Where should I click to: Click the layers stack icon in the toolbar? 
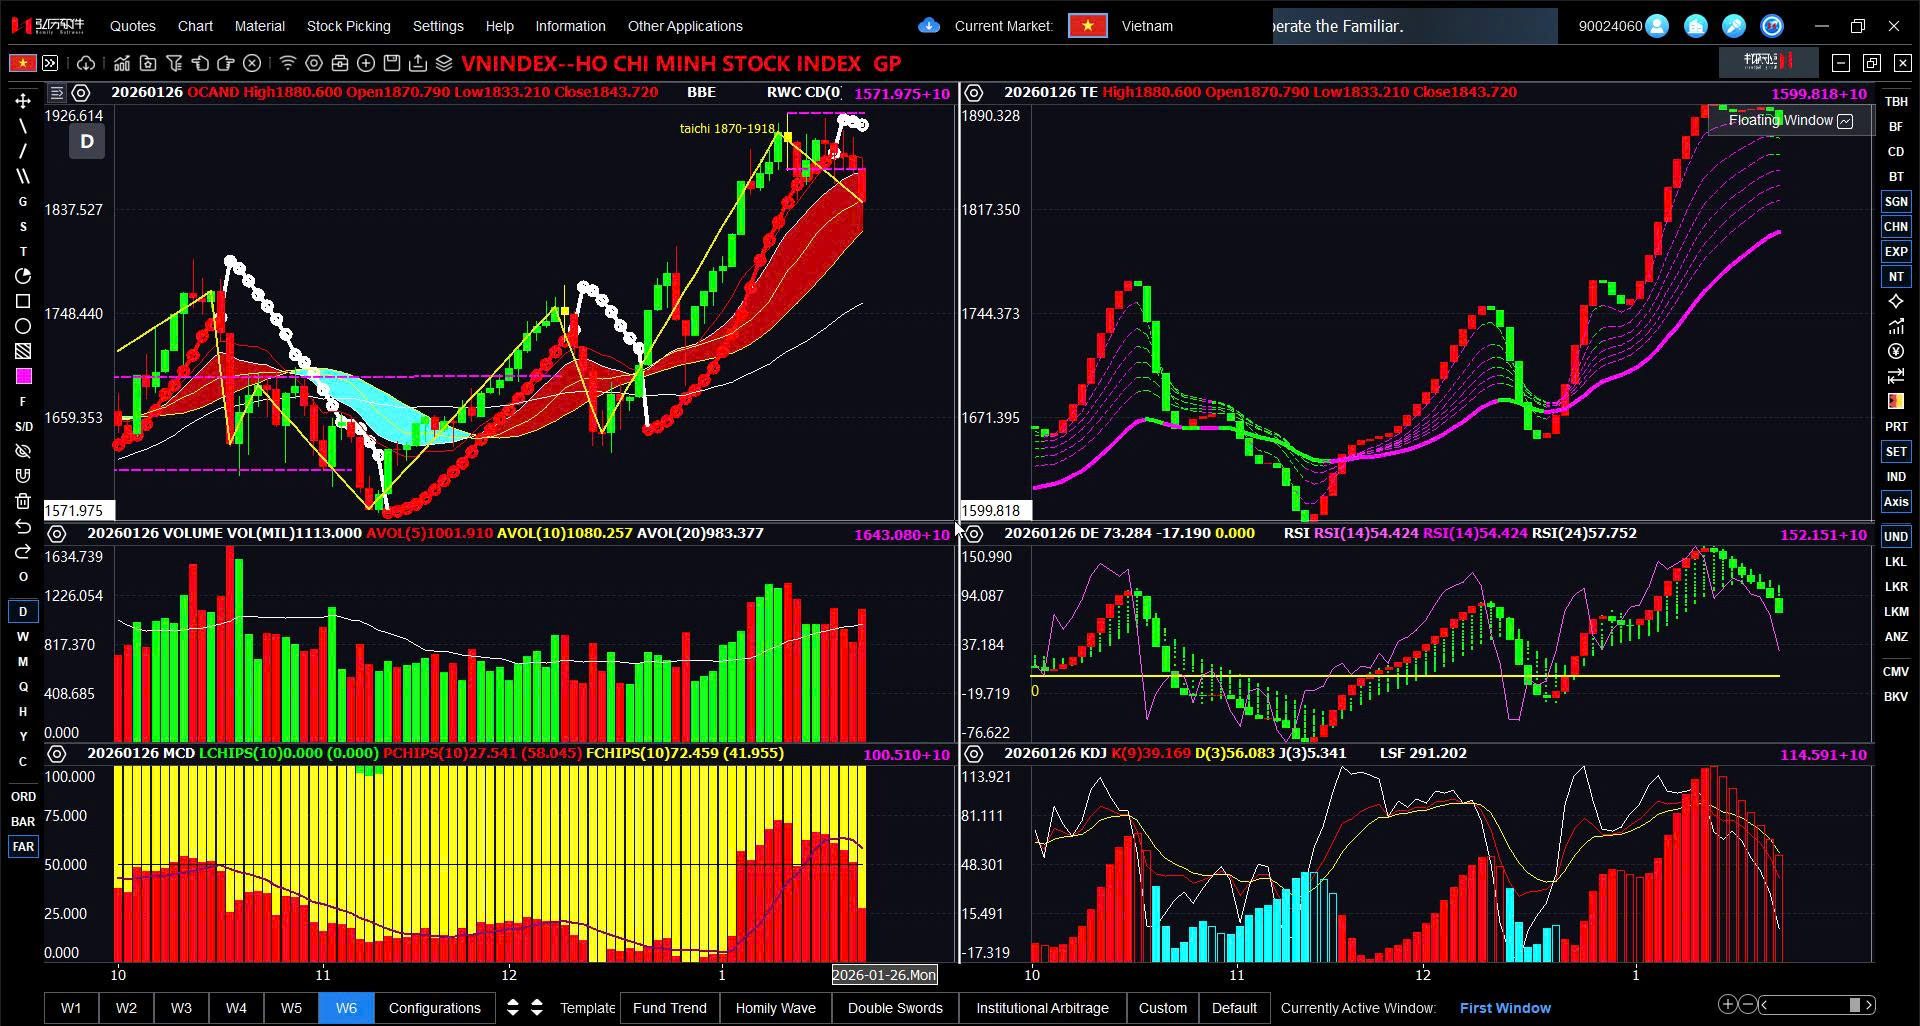tap(444, 63)
